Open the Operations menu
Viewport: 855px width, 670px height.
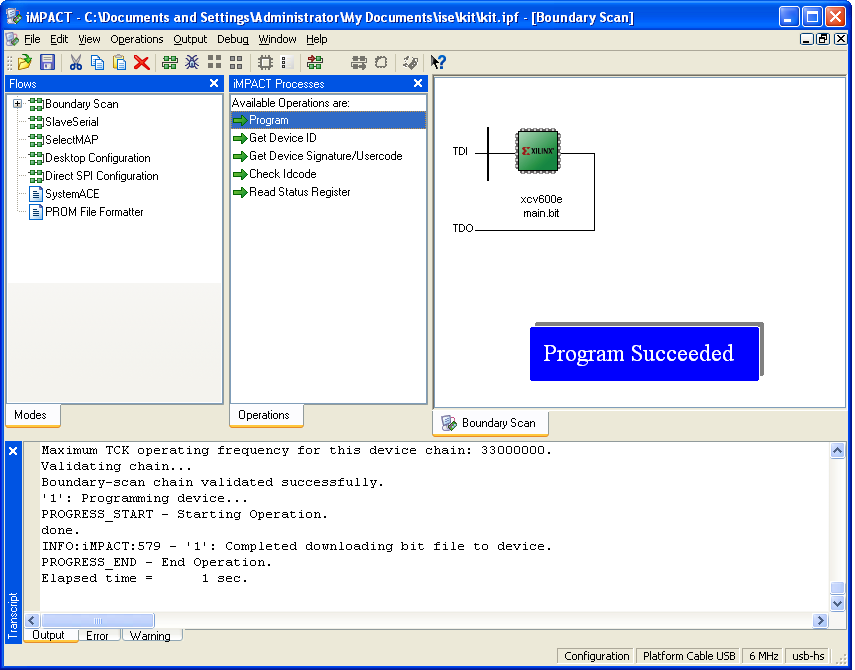(137, 39)
